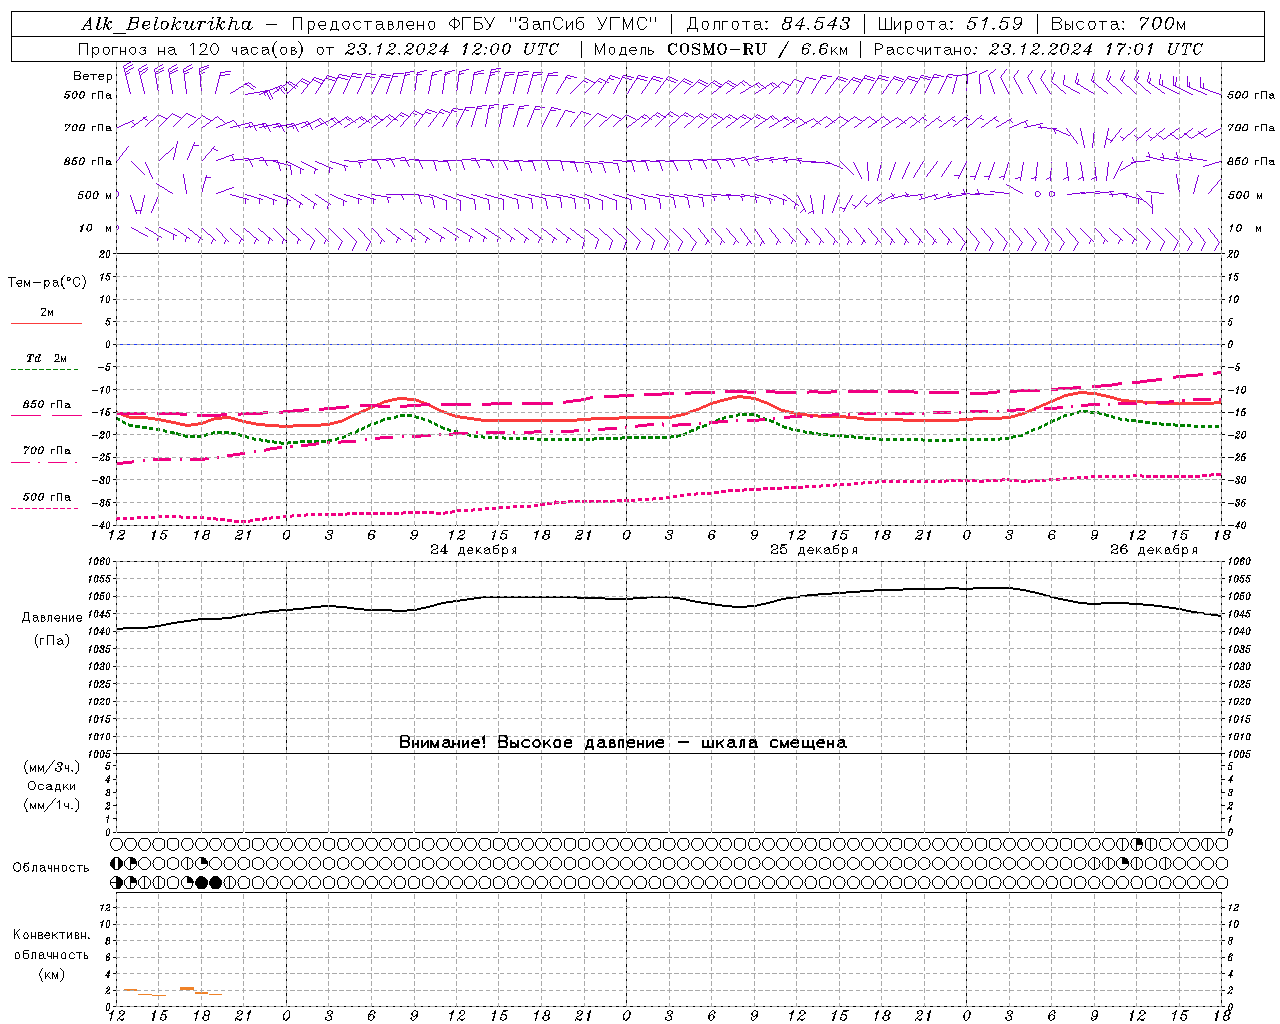Select the elevation text Высота: 700м
Image resolution: width=1280 pixels, height=1024 pixels.
[x=1118, y=24]
